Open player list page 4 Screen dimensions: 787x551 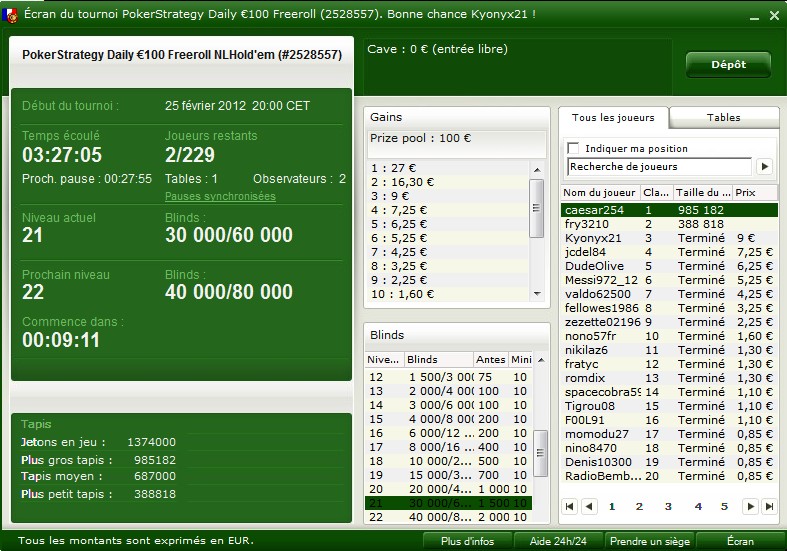pos(698,506)
